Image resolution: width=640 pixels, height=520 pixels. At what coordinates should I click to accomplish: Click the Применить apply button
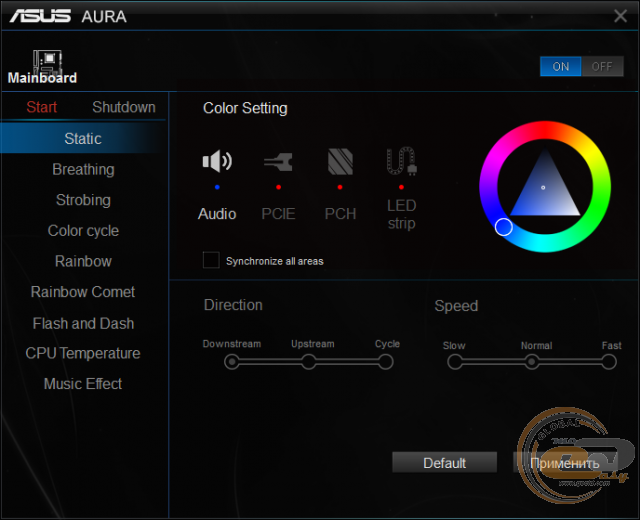(x=565, y=463)
